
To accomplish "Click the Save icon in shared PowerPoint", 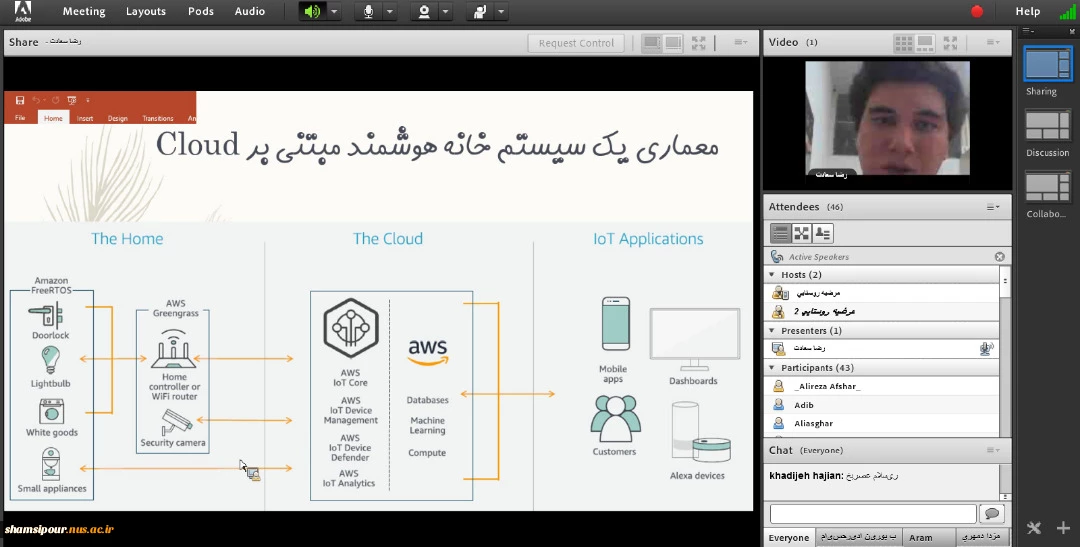I will (20, 101).
